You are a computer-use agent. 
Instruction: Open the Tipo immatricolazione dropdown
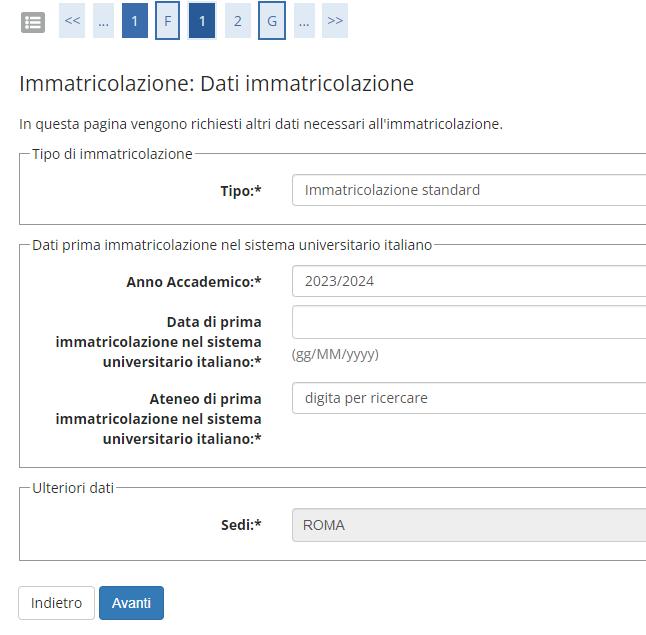[x=468, y=190]
